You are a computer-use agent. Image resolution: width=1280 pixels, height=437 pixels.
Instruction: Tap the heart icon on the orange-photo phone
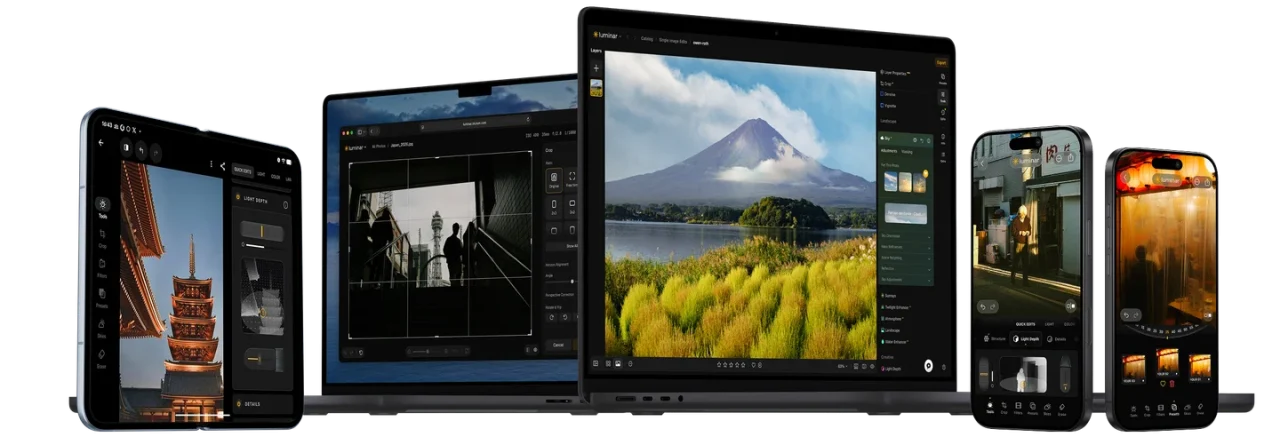coord(1162,382)
